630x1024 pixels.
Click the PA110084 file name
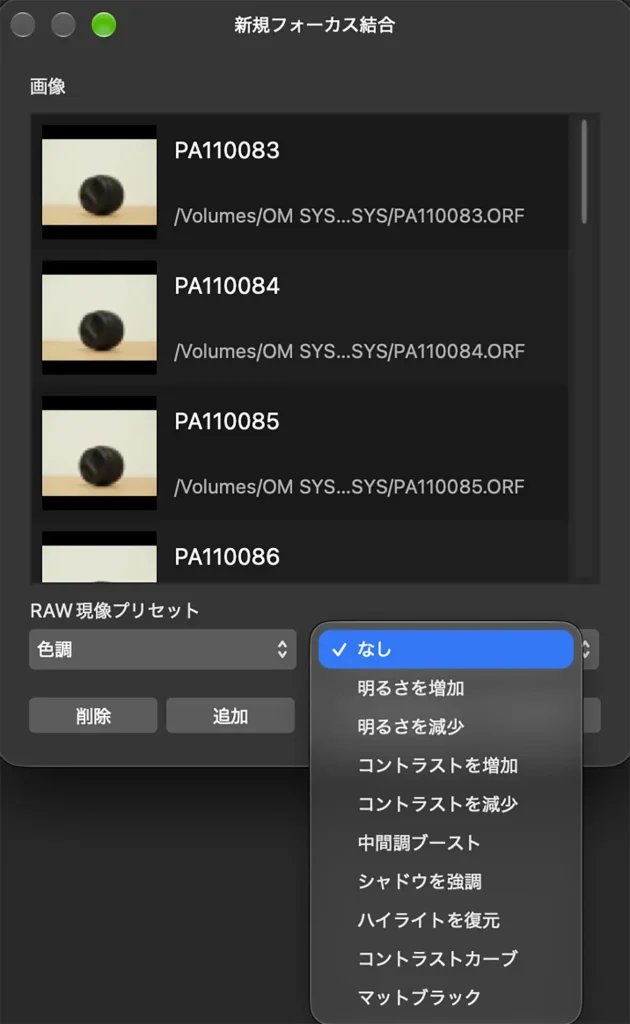coord(227,286)
